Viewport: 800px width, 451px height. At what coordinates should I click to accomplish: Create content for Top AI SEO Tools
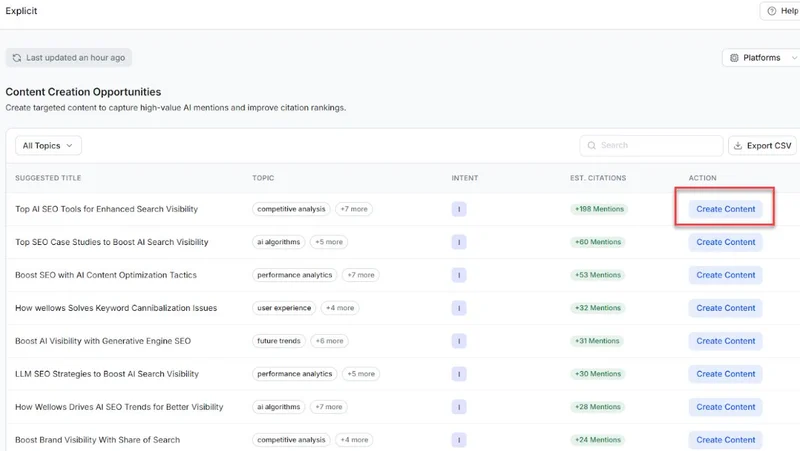point(725,209)
